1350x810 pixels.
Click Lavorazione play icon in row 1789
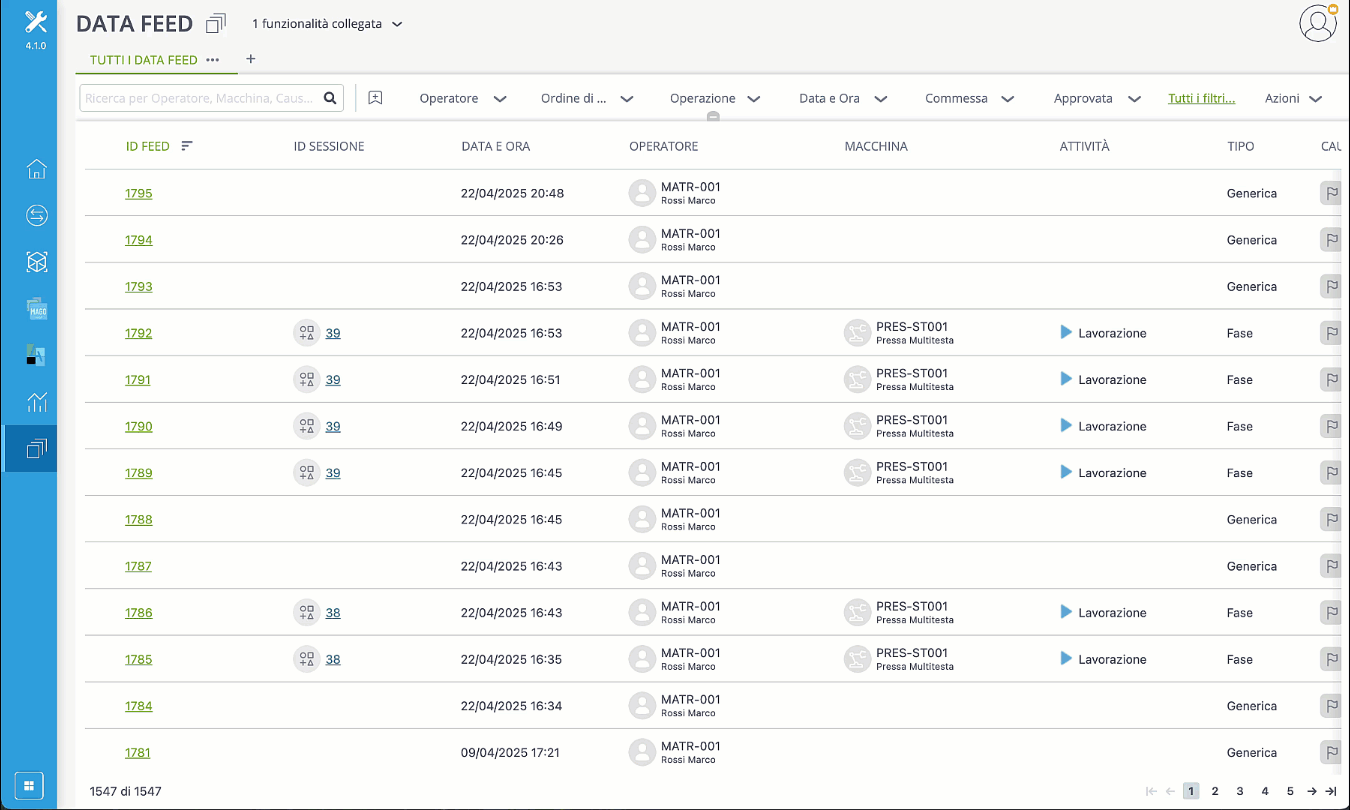[x=1066, y=472]
